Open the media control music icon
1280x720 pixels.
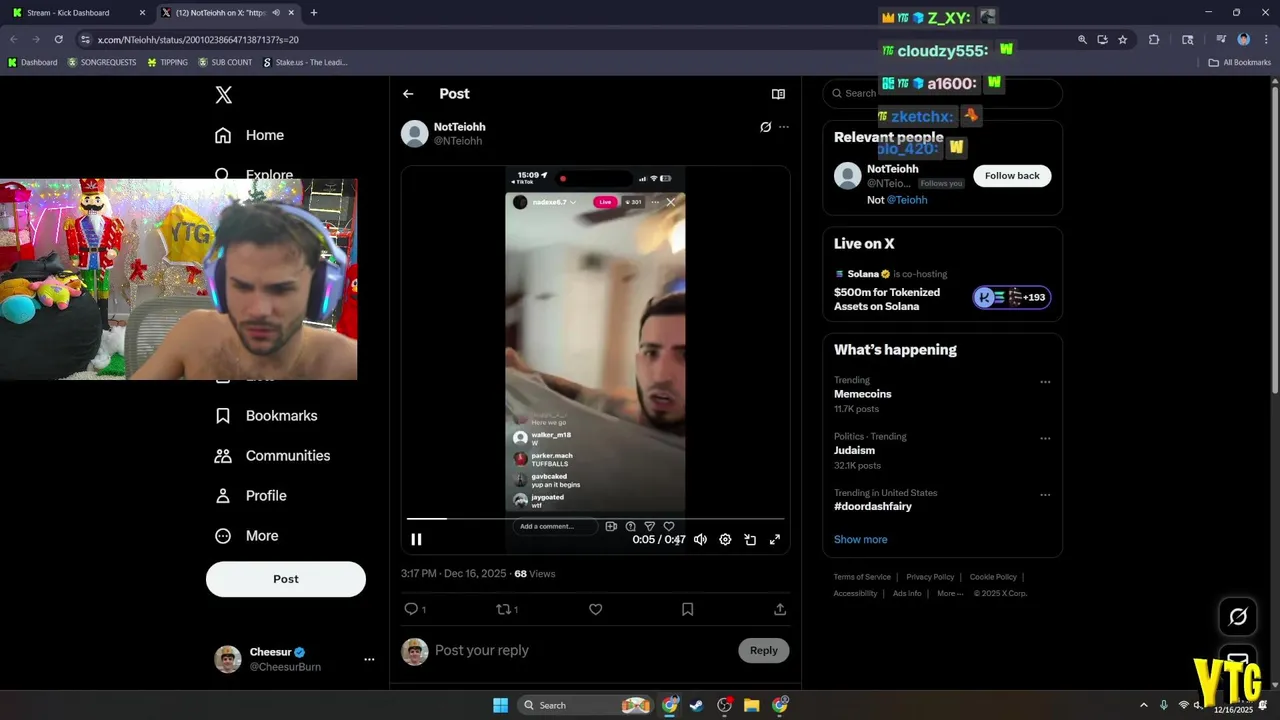1221,40
